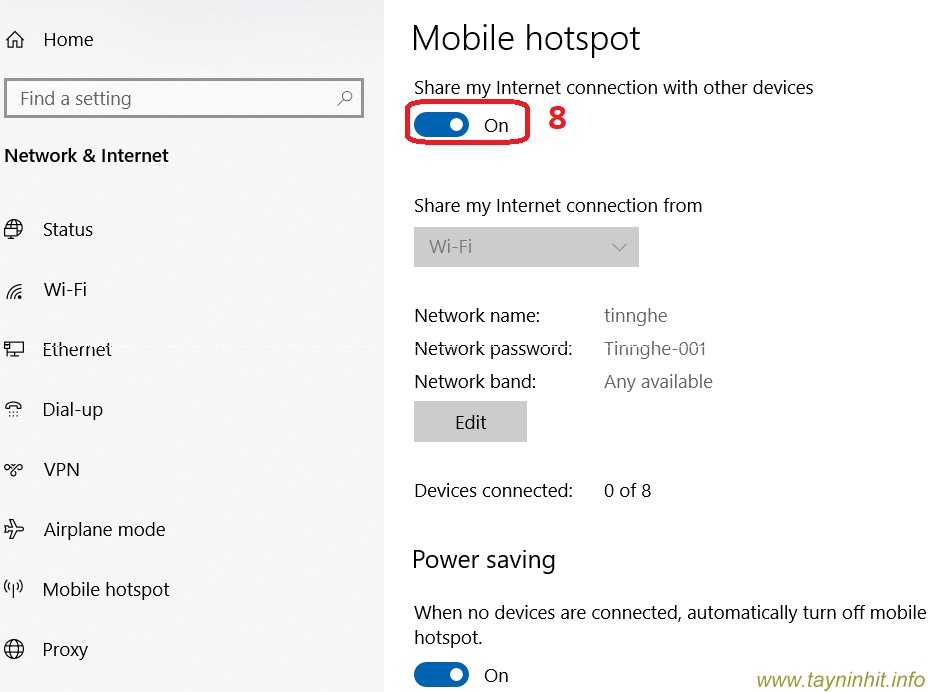The height and width of the screenshot is (692, 928).
Task: Open the Share connection from Wi-Fi dropdown
Action: click(x=526, y=247)
